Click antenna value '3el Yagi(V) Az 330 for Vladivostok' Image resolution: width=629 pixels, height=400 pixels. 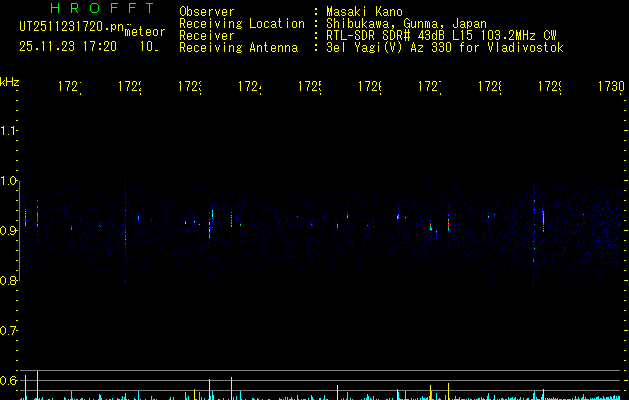tap(445, 48)
